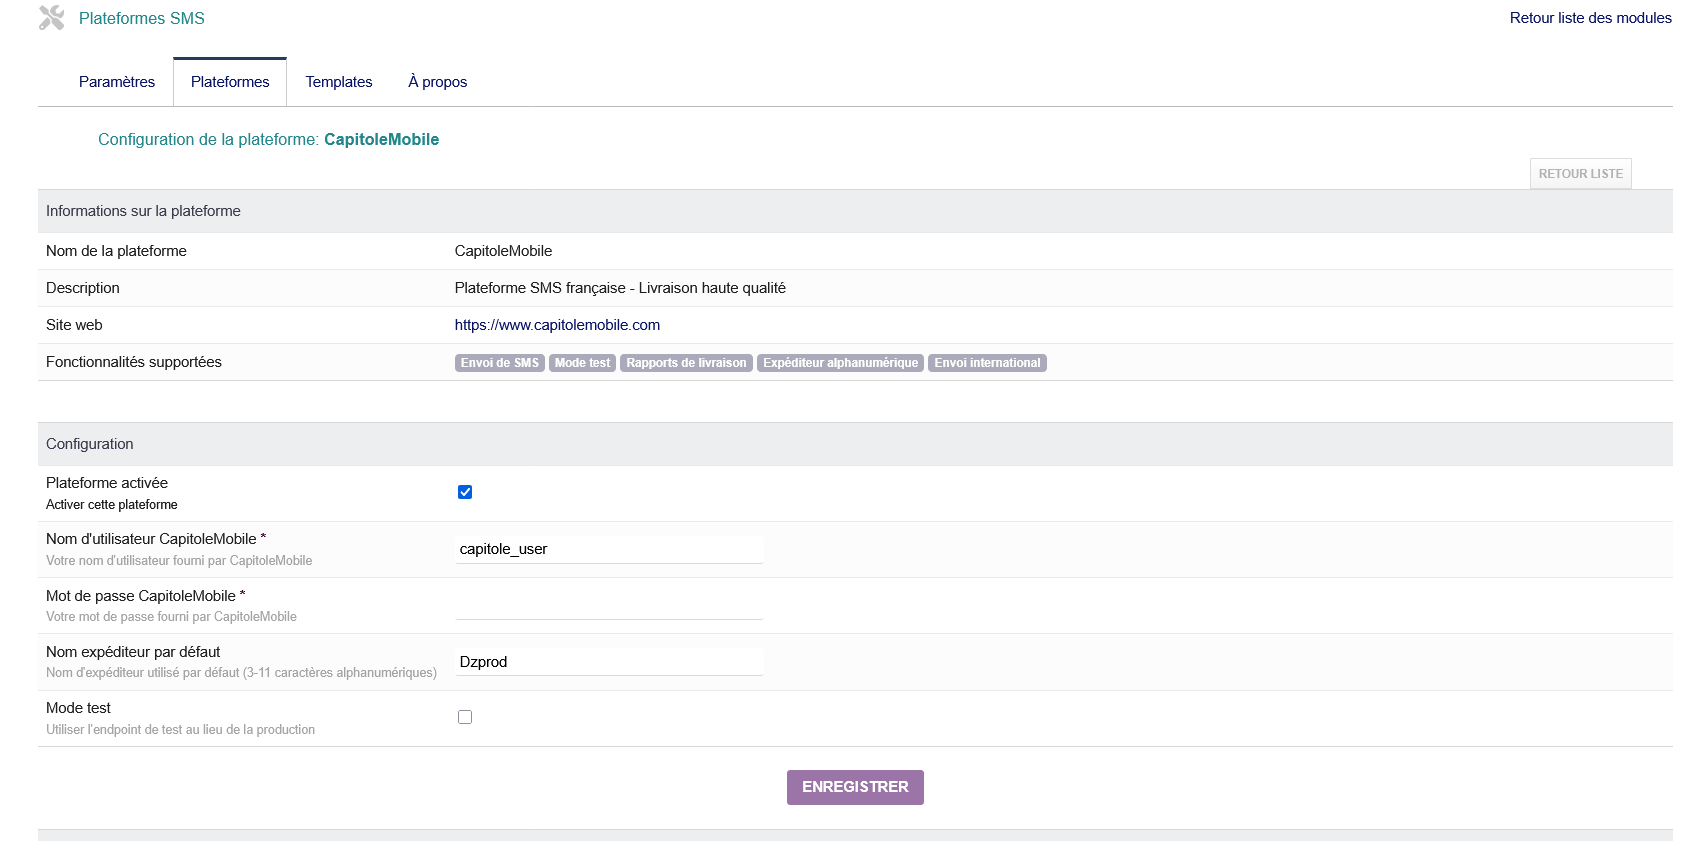Toggle the Plateforme activée checkbox
Screen dimensions: 1687x841
pos(465,492)
